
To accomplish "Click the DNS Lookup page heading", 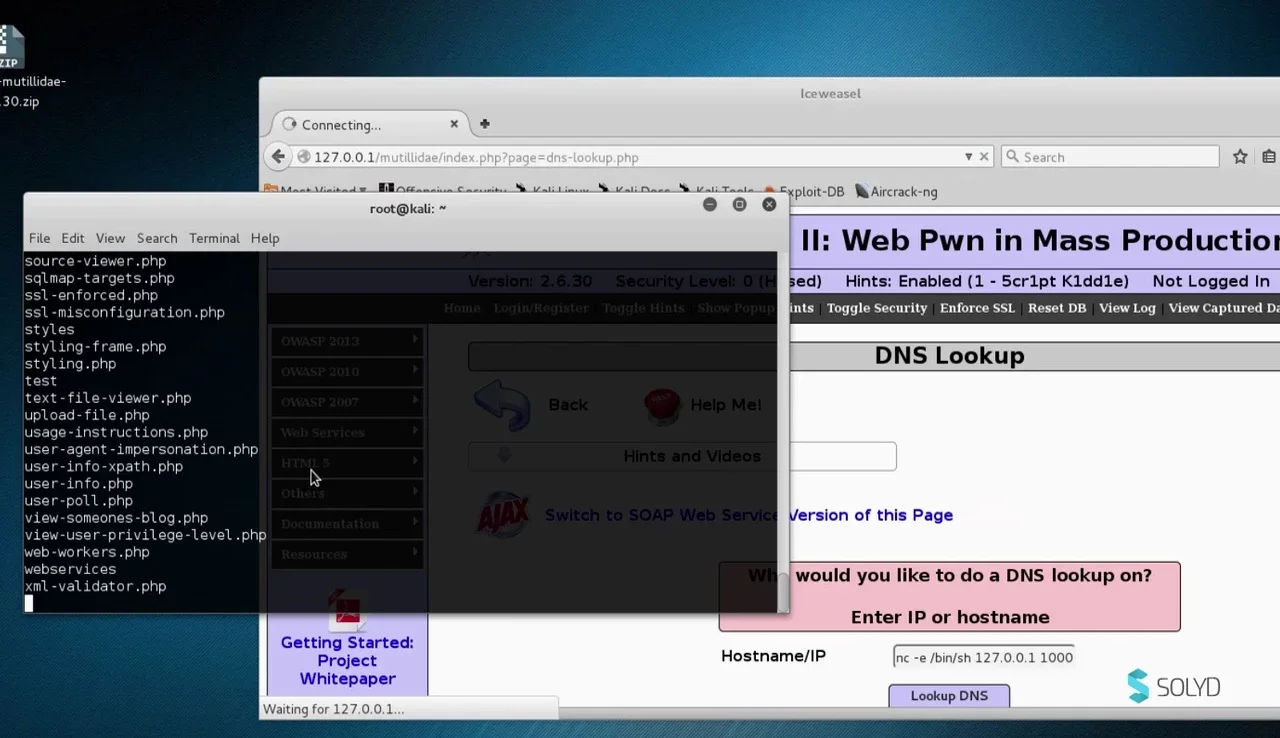I will pos(949,356).
